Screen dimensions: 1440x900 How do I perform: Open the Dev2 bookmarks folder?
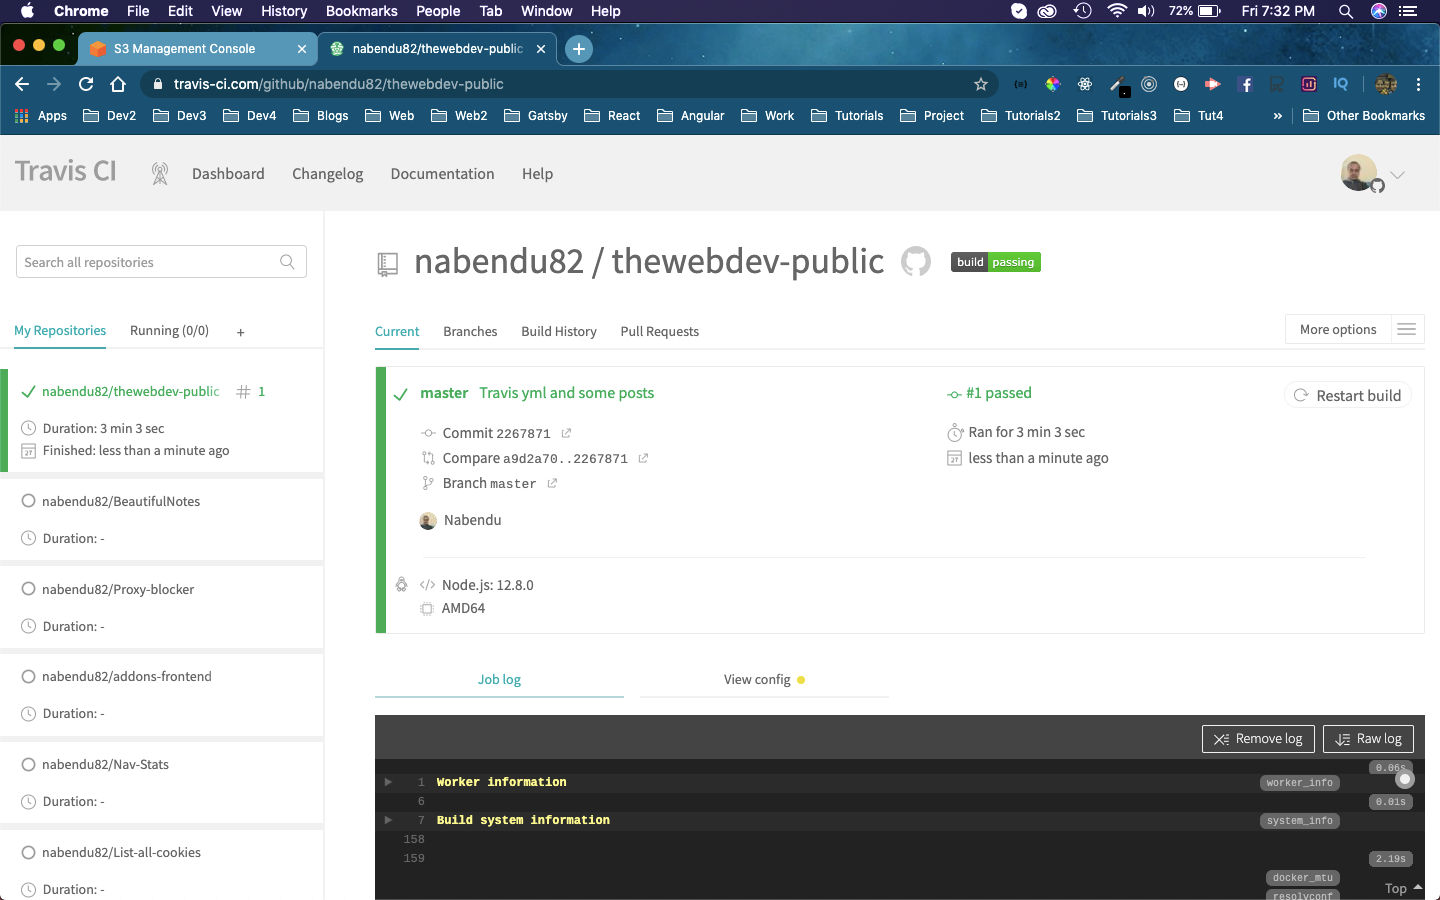tap(109, 116)
